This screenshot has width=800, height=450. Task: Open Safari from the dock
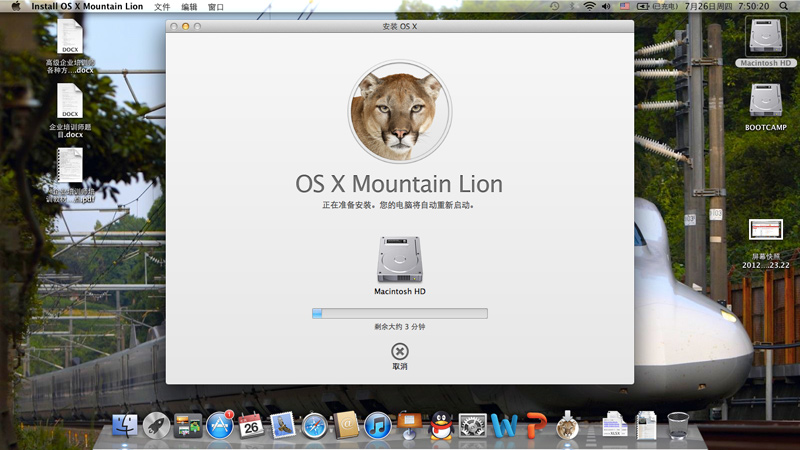coord(315,426)
